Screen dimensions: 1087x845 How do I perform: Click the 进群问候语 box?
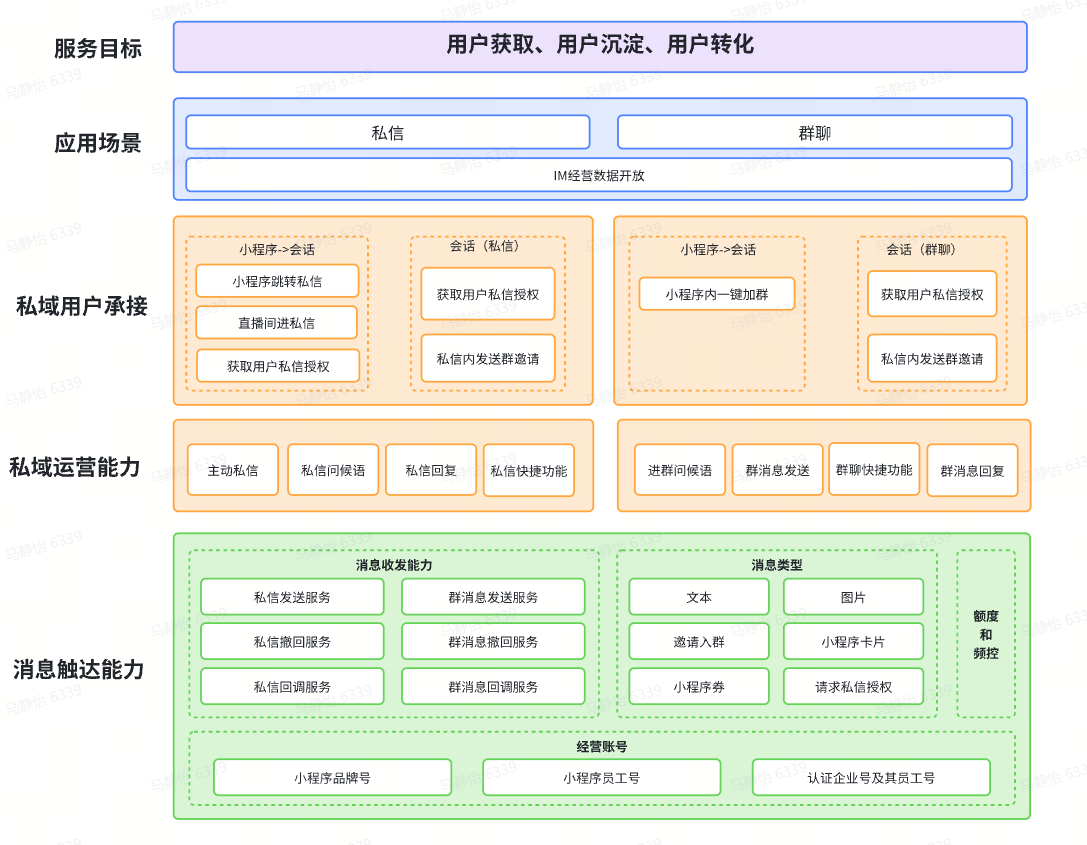tap(680, 470)
